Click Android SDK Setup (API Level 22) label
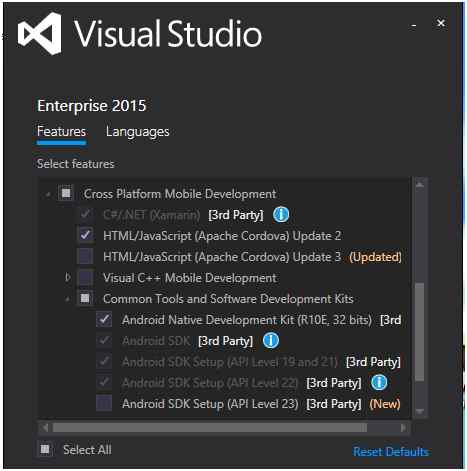The width and height of the screenshot is (467, 471). [210, 383]
